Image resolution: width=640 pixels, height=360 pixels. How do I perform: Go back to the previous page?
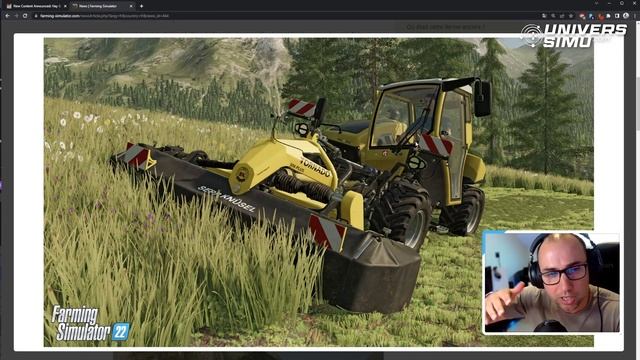point(7,16)
